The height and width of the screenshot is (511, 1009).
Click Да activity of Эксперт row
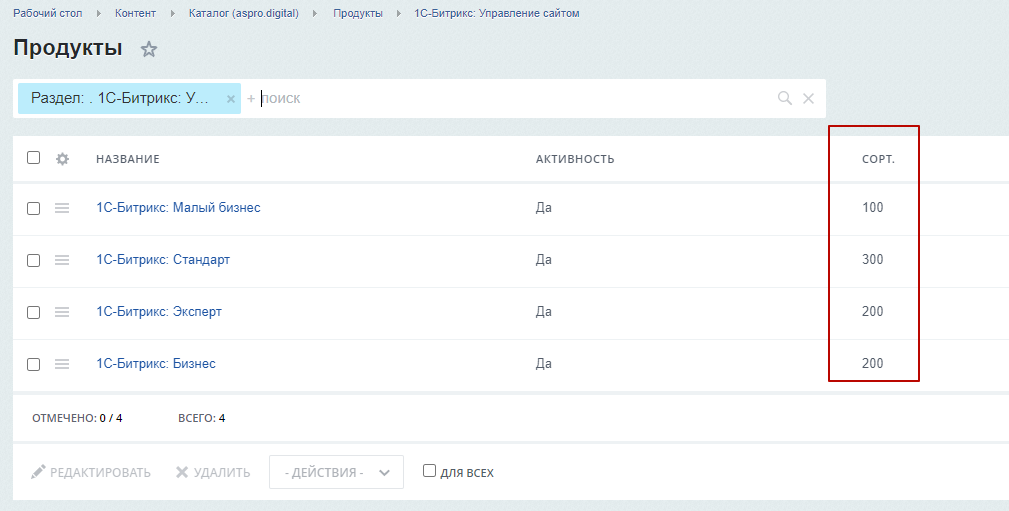(544, 312)
